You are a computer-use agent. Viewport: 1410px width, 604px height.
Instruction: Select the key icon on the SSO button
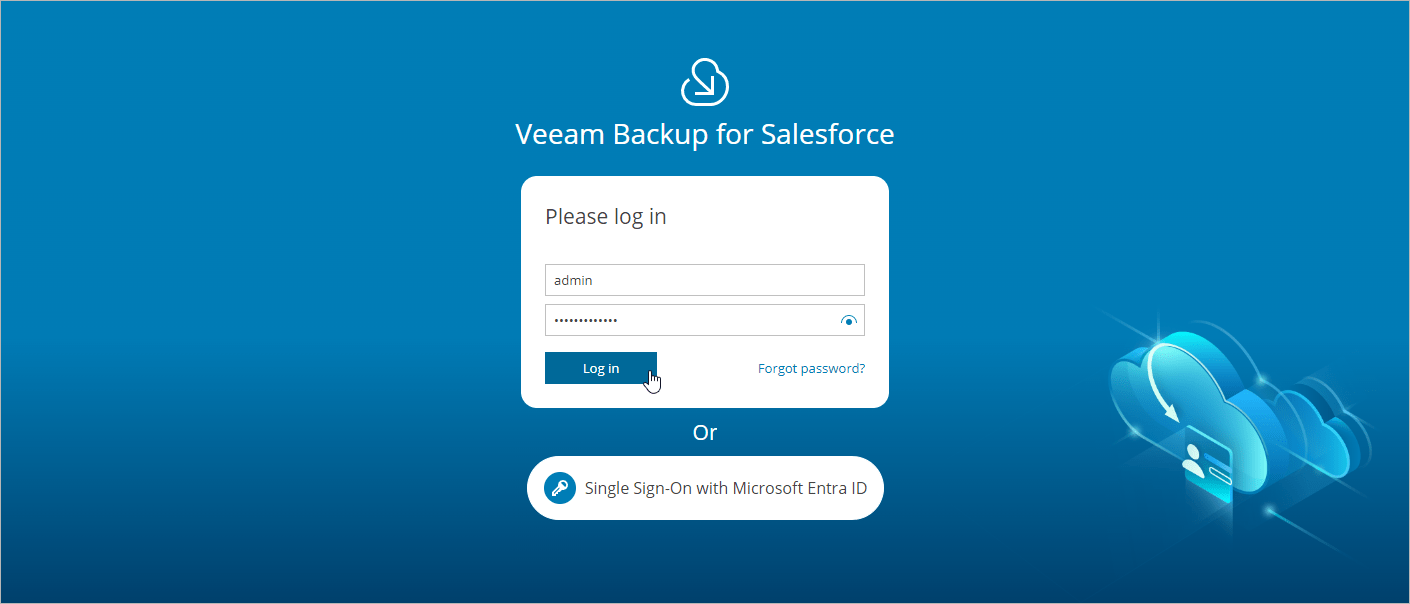560,488
